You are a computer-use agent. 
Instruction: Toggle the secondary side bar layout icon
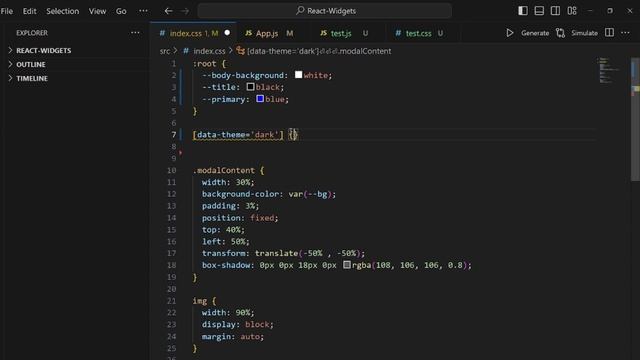(555, 11)
